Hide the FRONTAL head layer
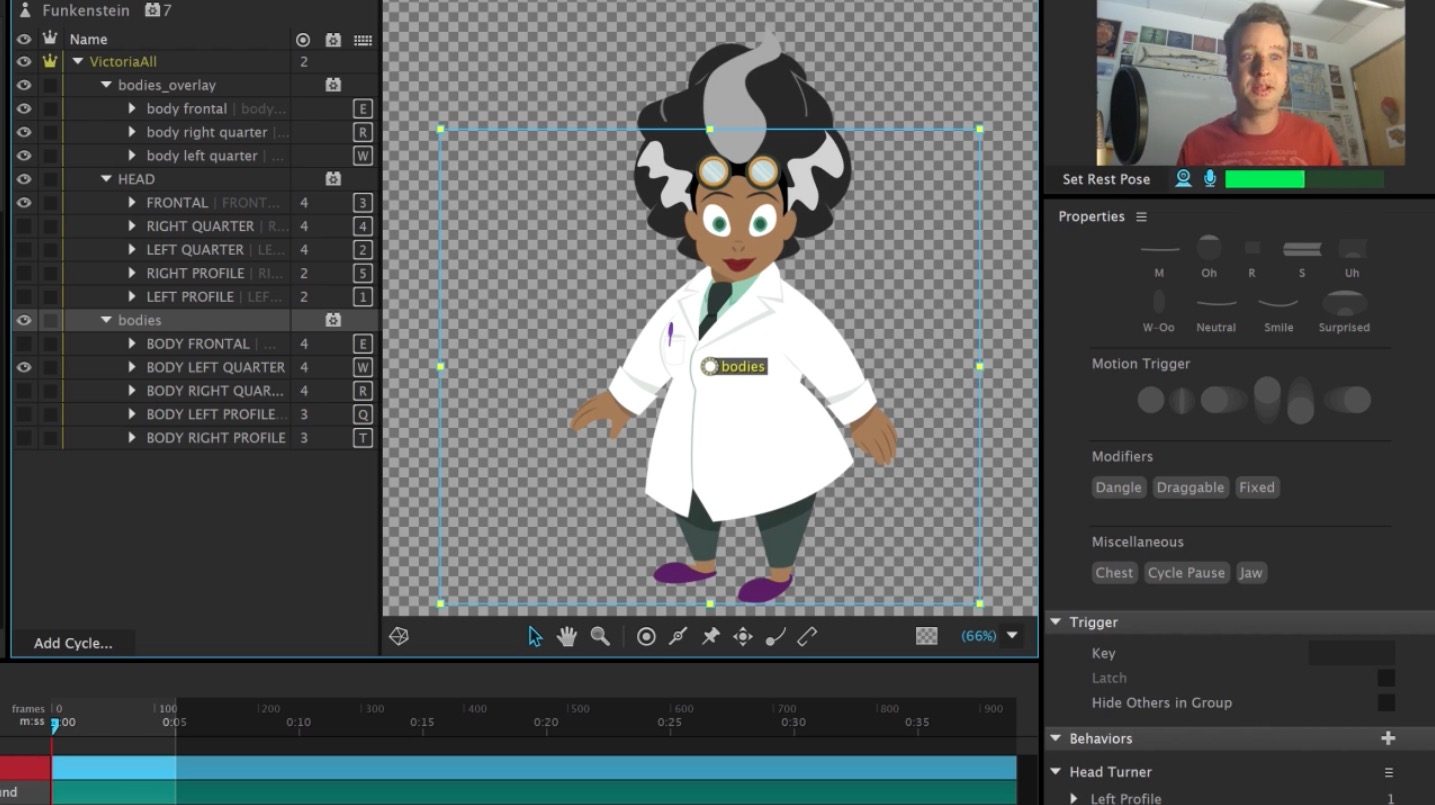 point(24,203)
